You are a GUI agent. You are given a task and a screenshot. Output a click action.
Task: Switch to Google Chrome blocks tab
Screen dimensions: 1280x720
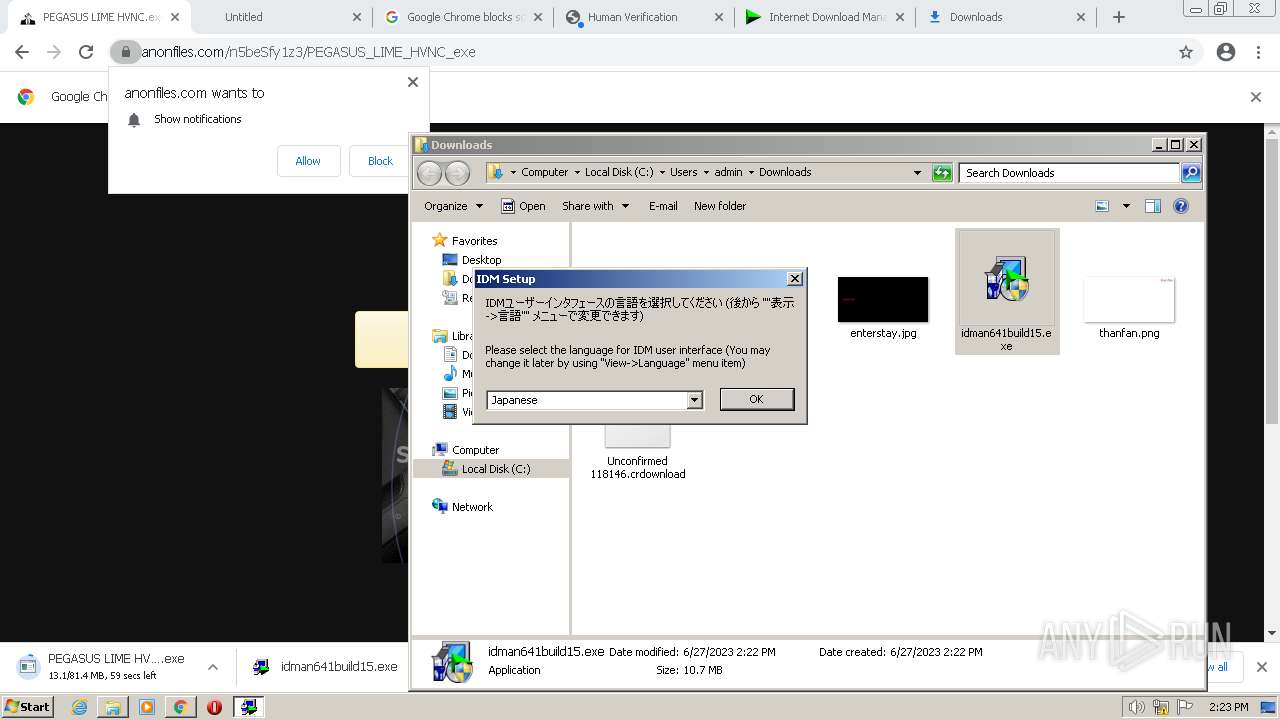coord(465,17)
